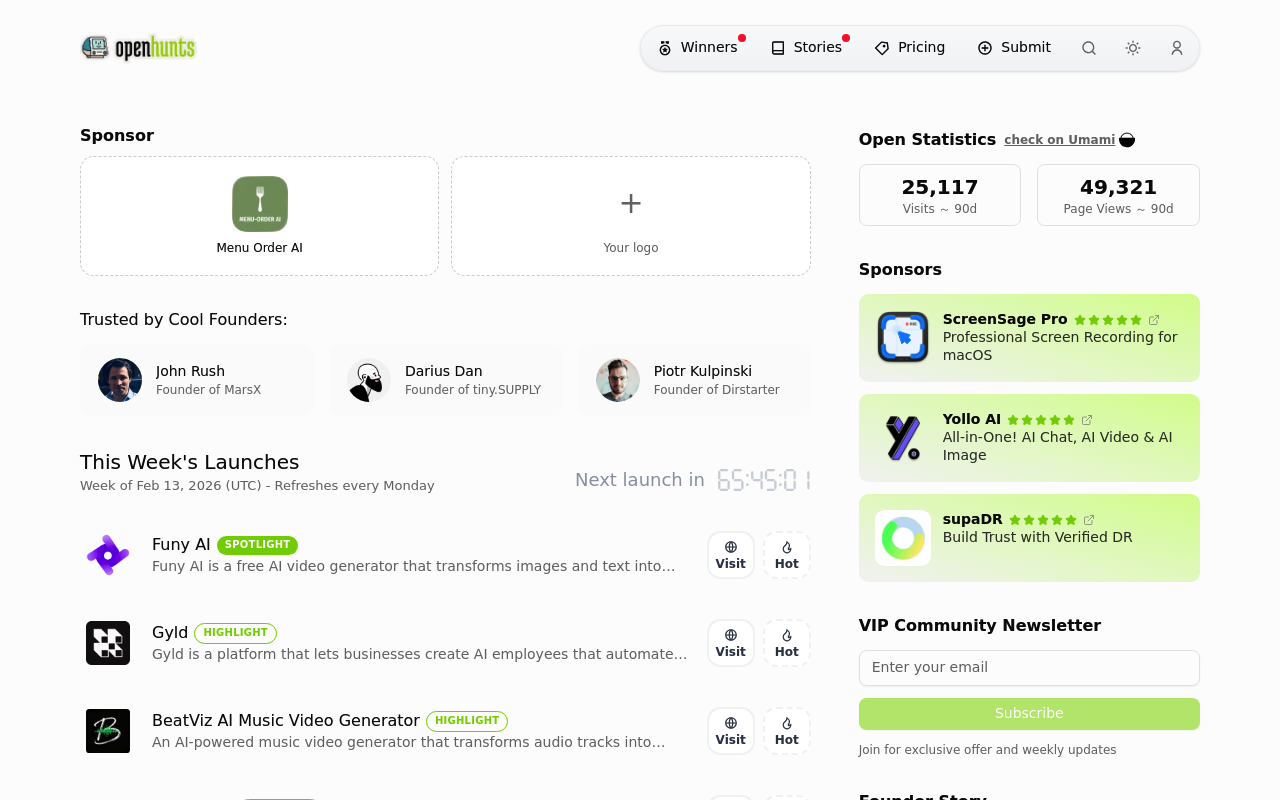Open supaDR external link icon
The image size is (1280, 800).
click(x=1089, y=520)
